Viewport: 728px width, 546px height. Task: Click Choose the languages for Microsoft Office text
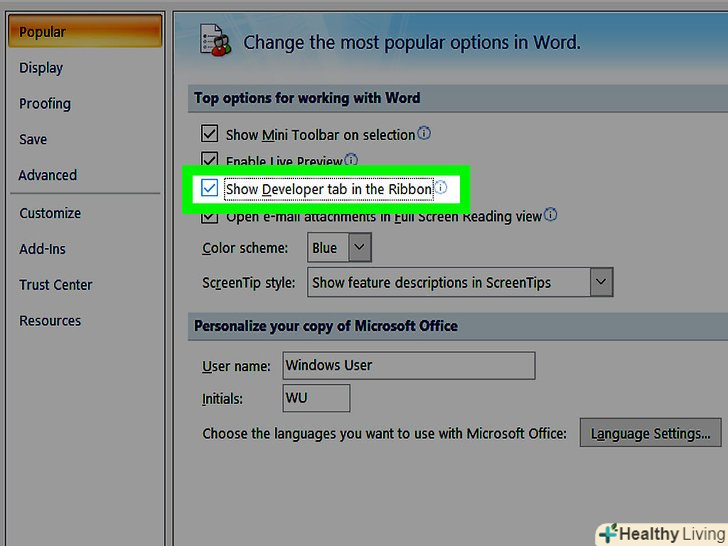click(384, 434)
